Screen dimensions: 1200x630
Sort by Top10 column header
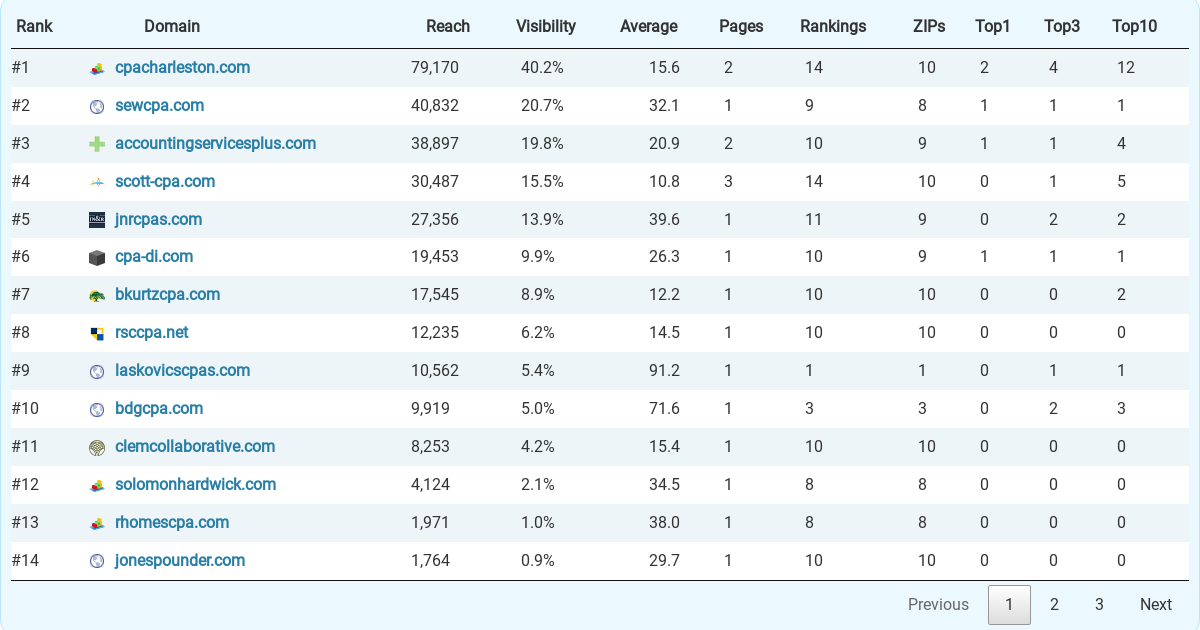click(1134, 26)
